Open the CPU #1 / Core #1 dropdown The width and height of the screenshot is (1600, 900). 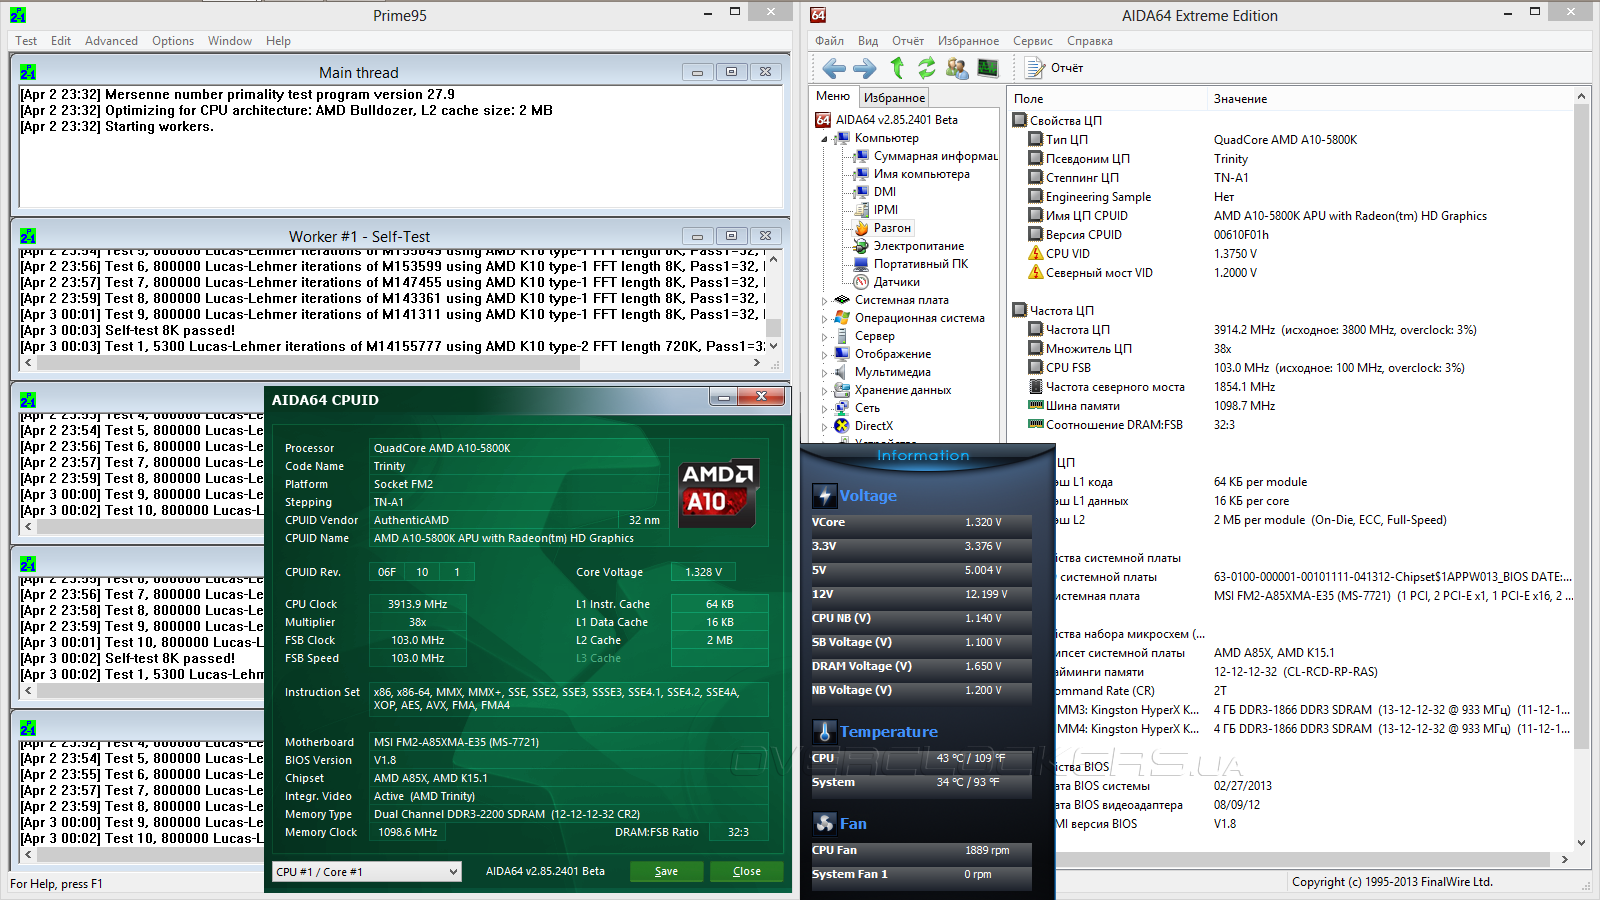click(366, 872)
